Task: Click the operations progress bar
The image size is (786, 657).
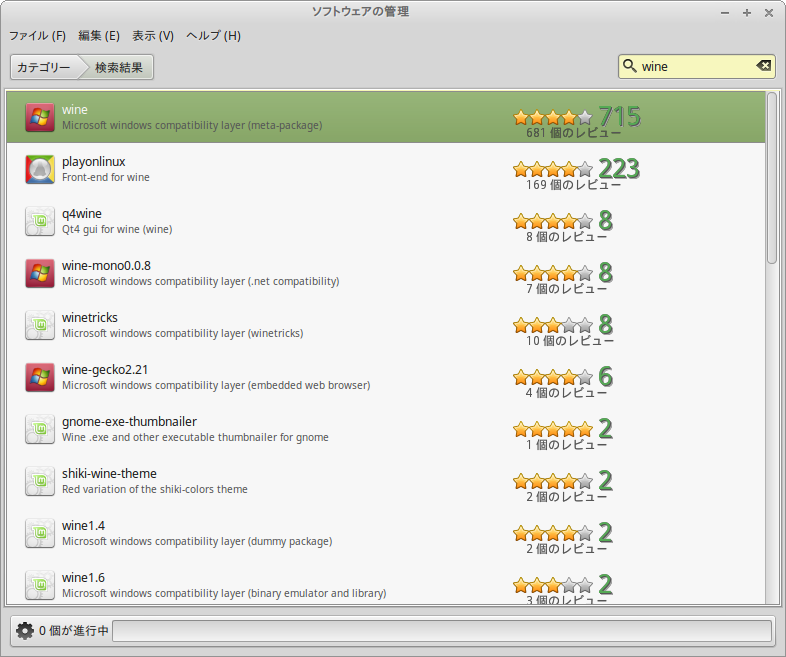Action: 442,630
